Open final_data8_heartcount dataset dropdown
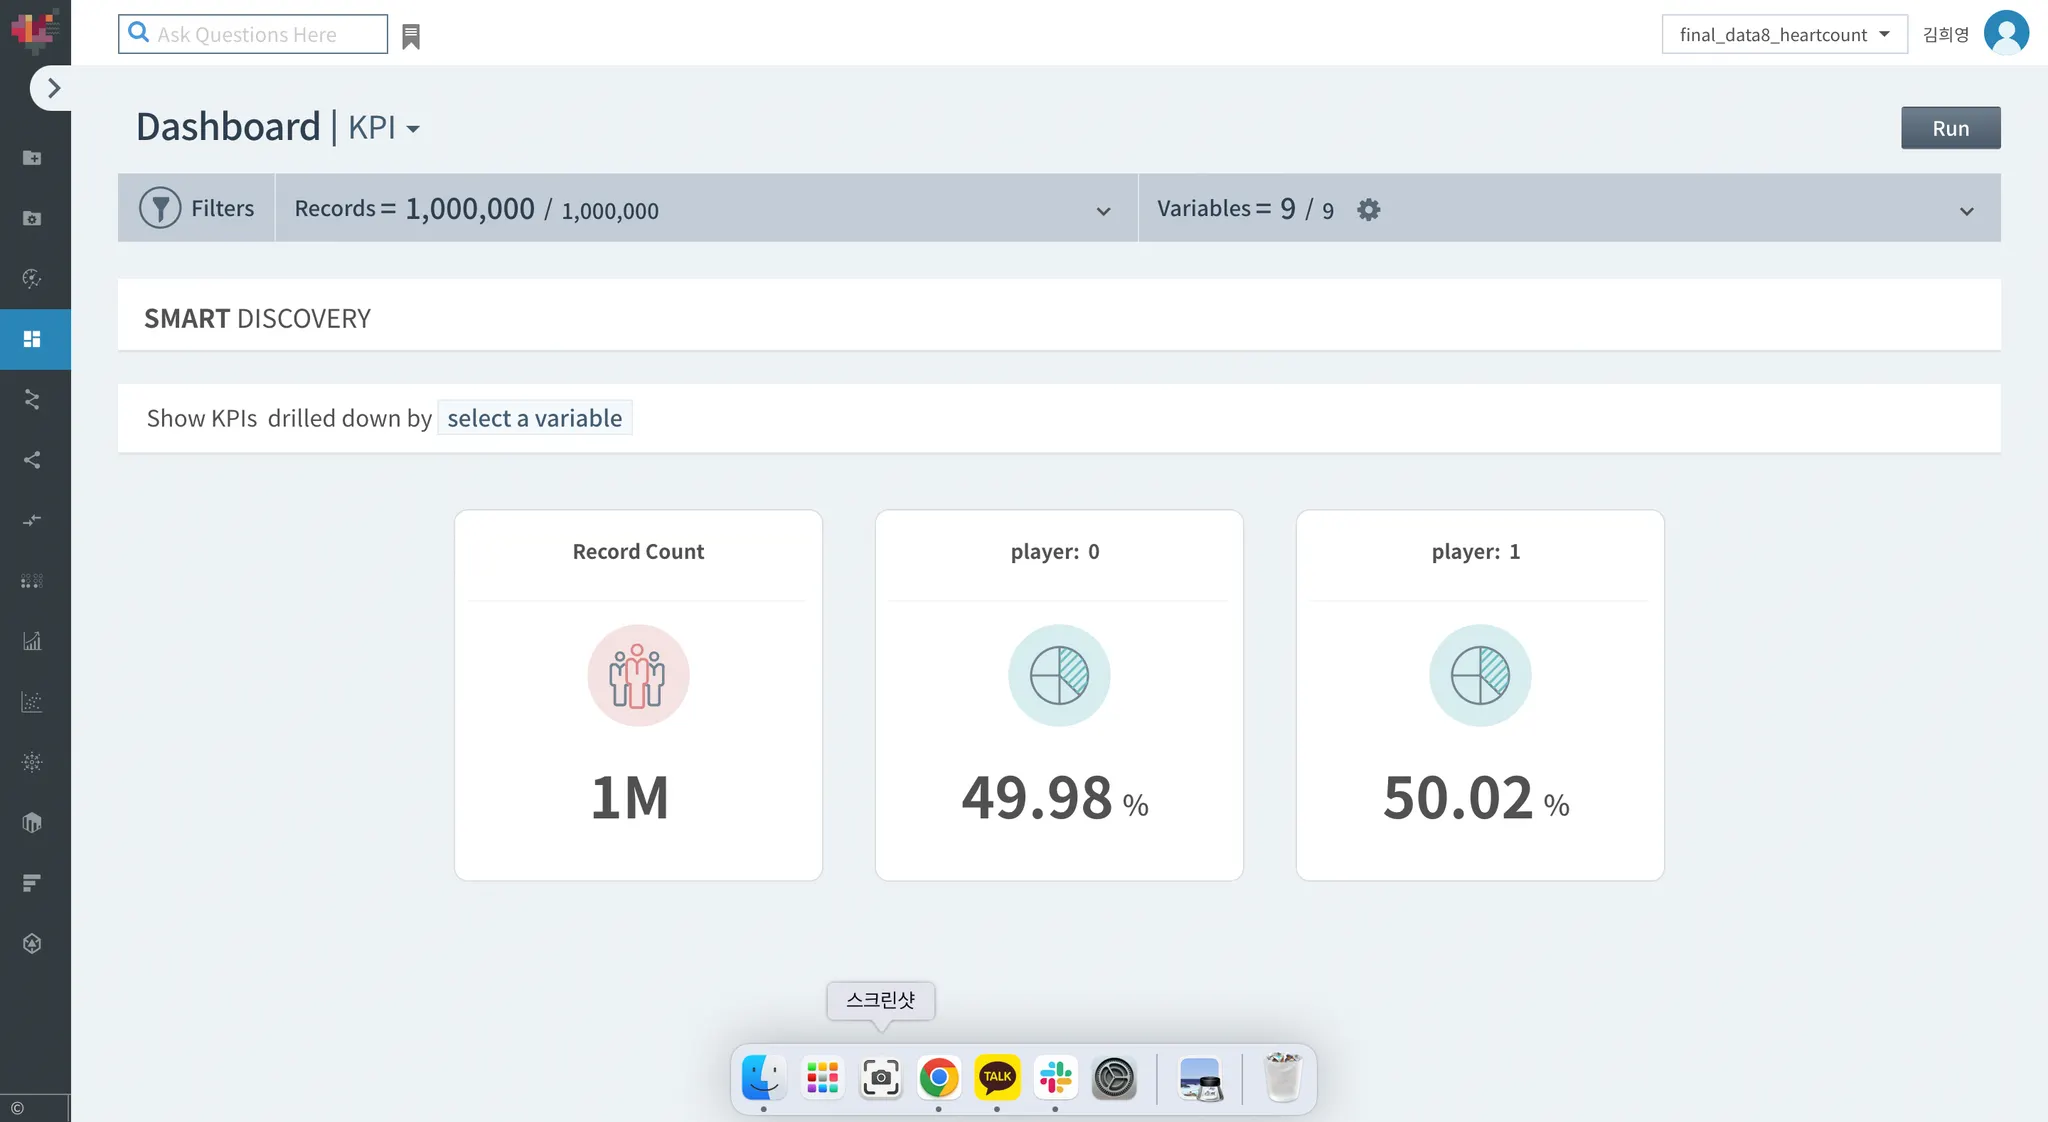The width and height of the screenshot is (2048, 1122). pyautogui.click(x=1784, y=34)
